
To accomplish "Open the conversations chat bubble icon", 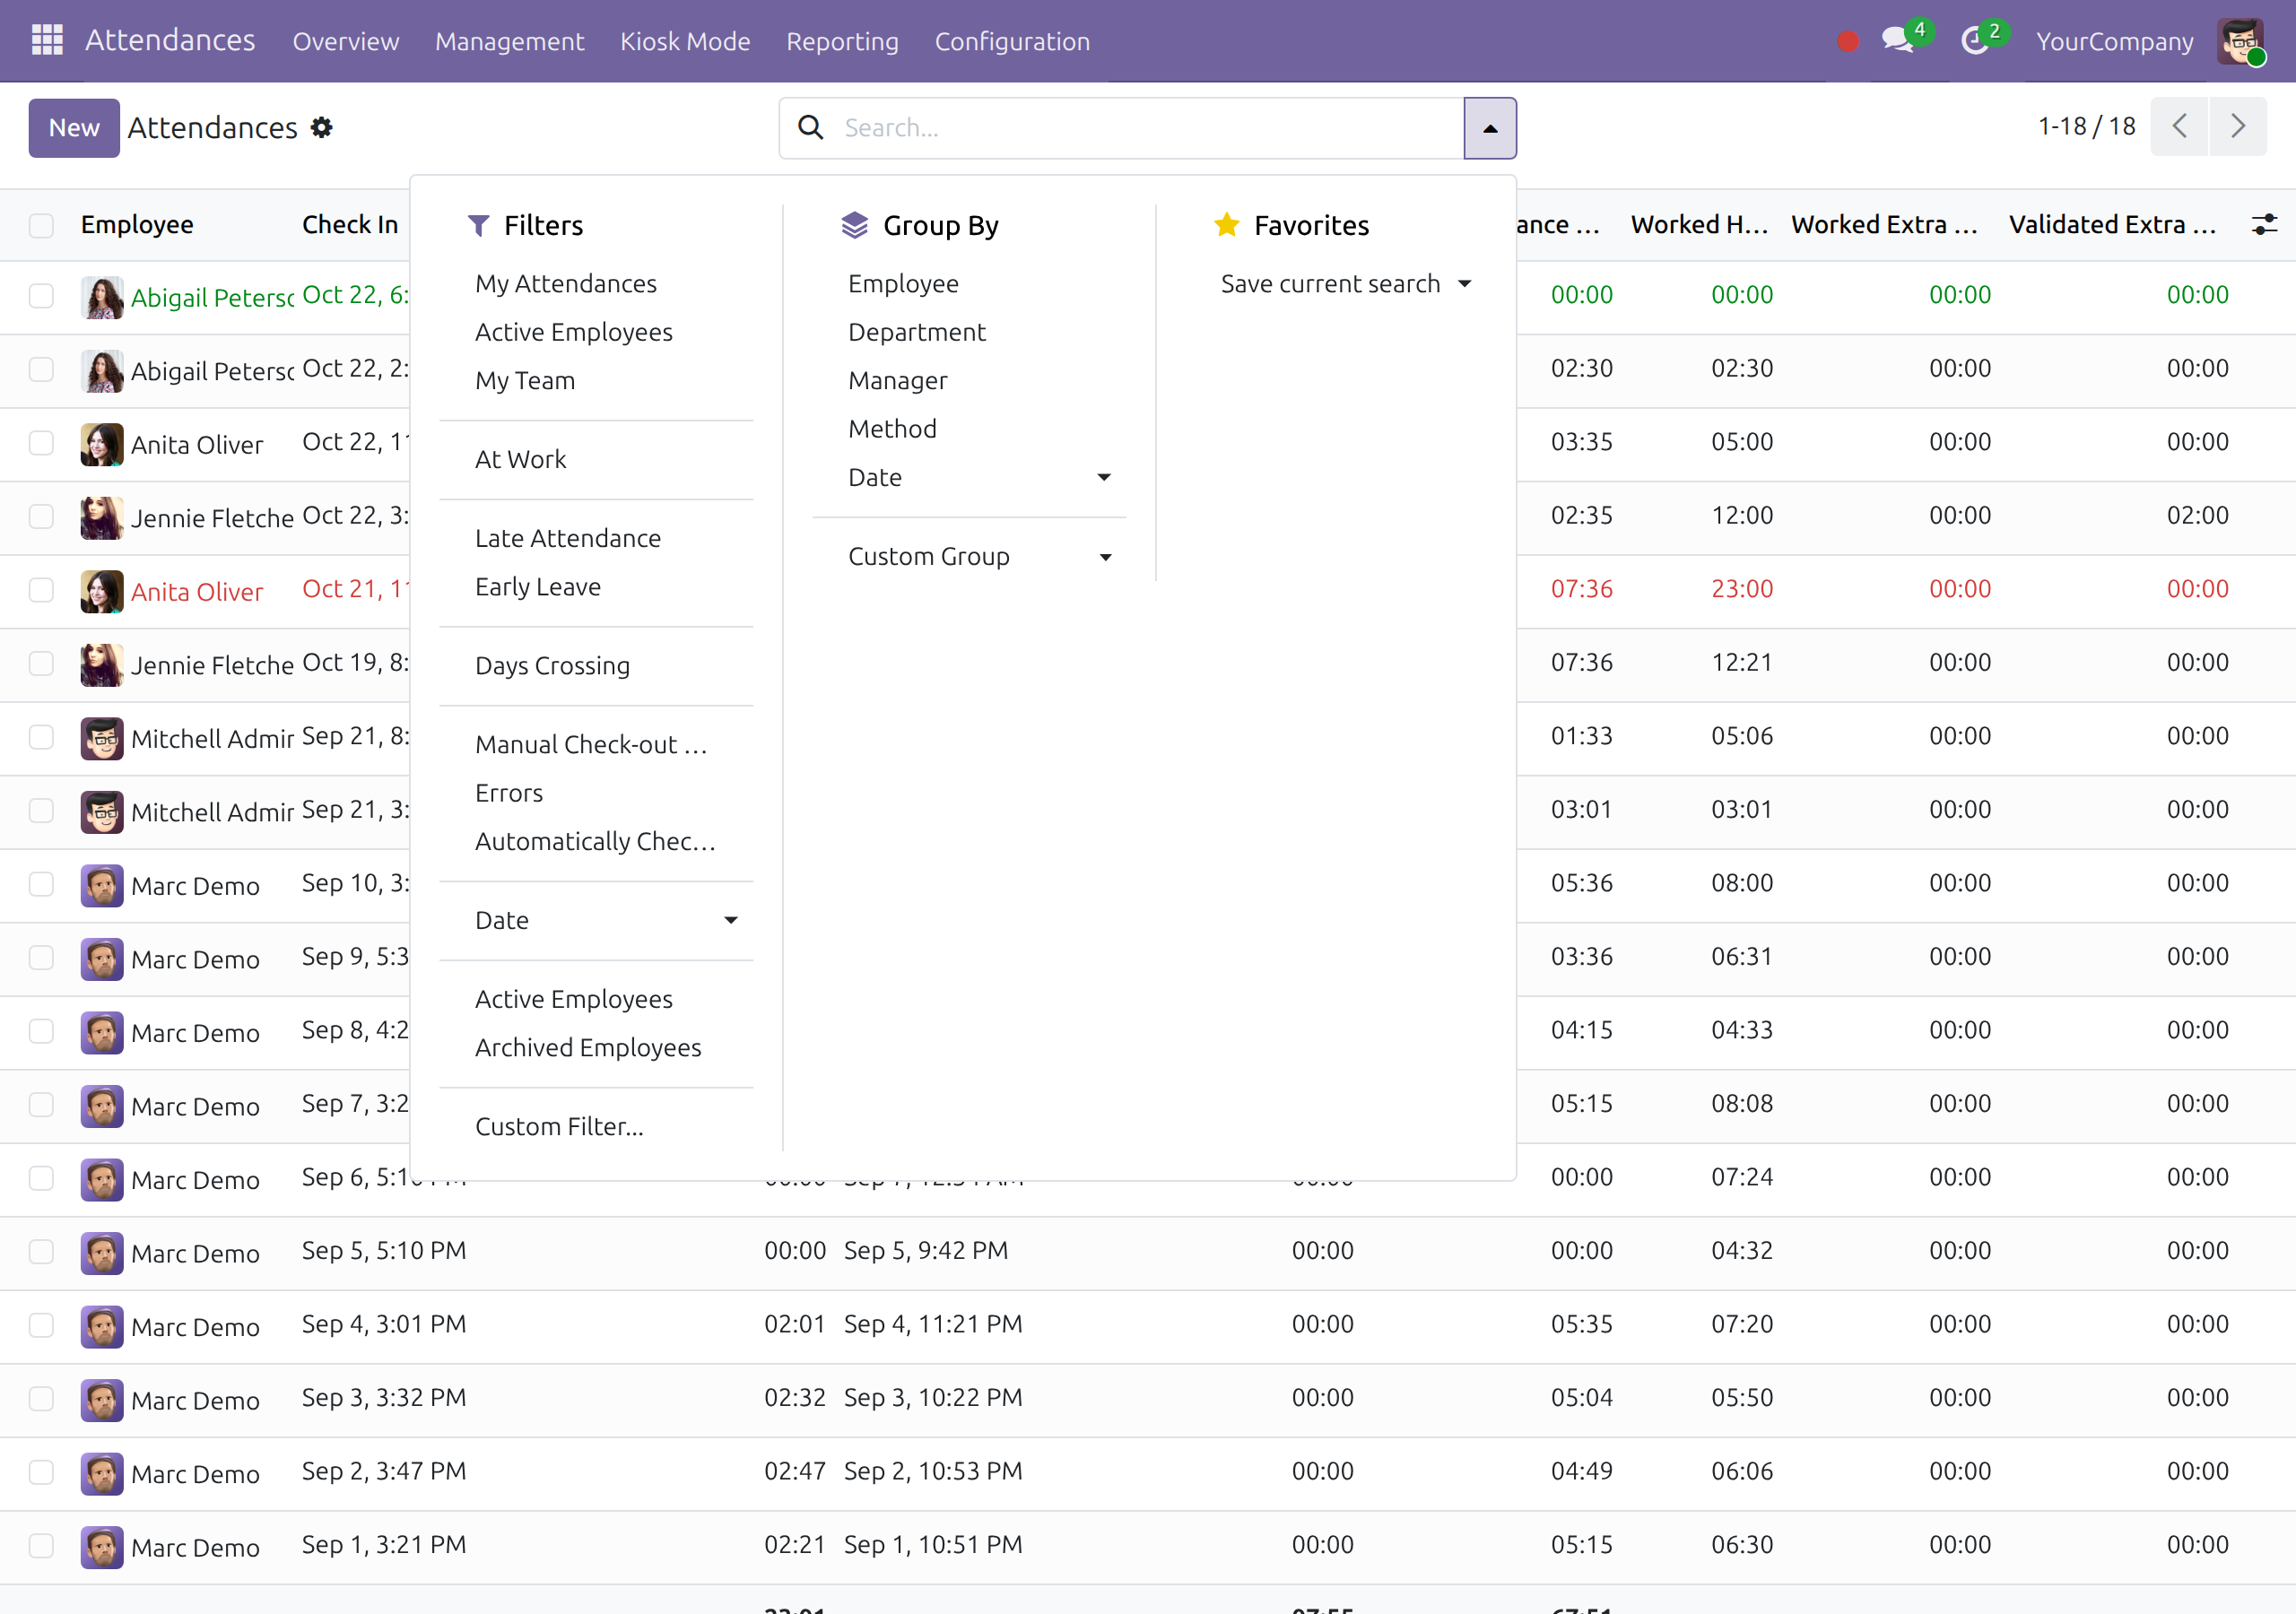I will [1897, 41].
